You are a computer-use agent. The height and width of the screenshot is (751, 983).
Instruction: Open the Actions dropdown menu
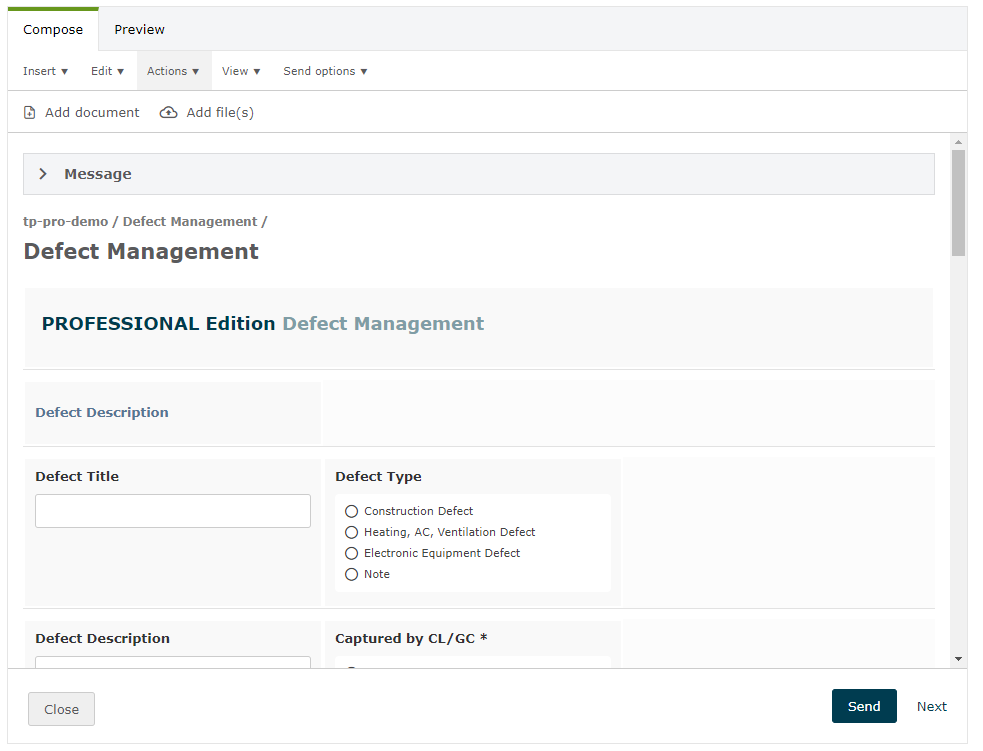point(173,72)
